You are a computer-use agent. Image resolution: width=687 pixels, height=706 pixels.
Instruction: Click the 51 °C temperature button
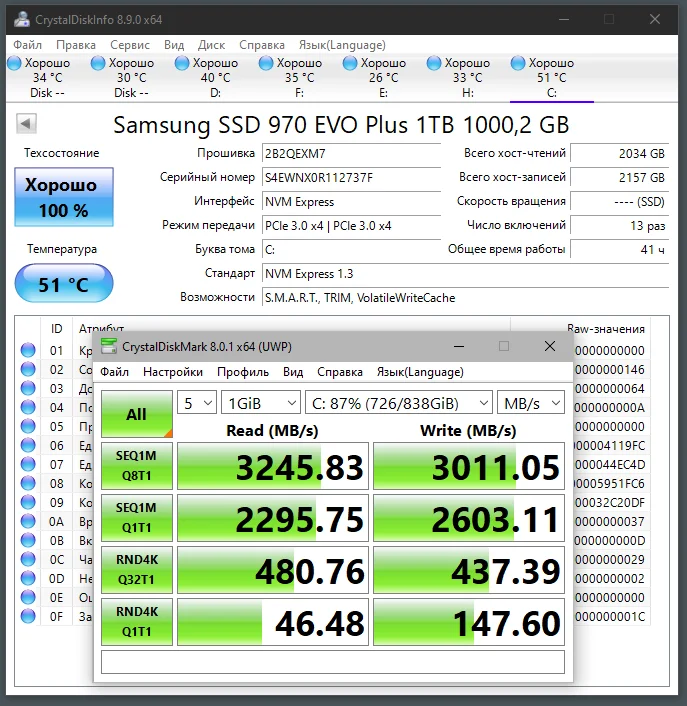click(63, 284)
